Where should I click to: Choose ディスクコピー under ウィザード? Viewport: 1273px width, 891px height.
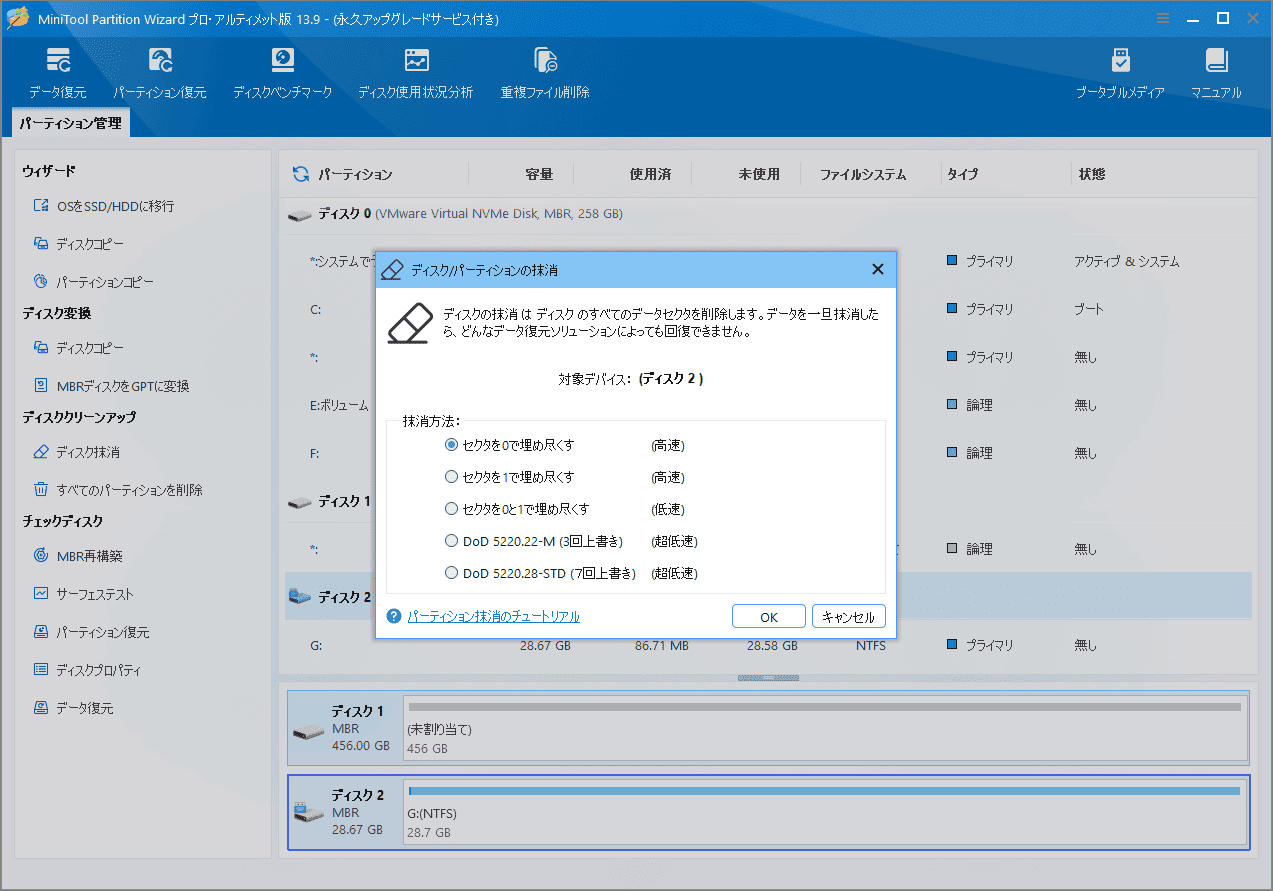pyautogui.click(x=79, y=244)
